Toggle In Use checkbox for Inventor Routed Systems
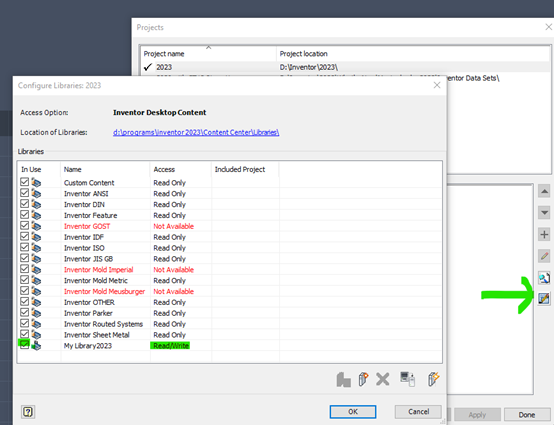 (x=24, y=323)
